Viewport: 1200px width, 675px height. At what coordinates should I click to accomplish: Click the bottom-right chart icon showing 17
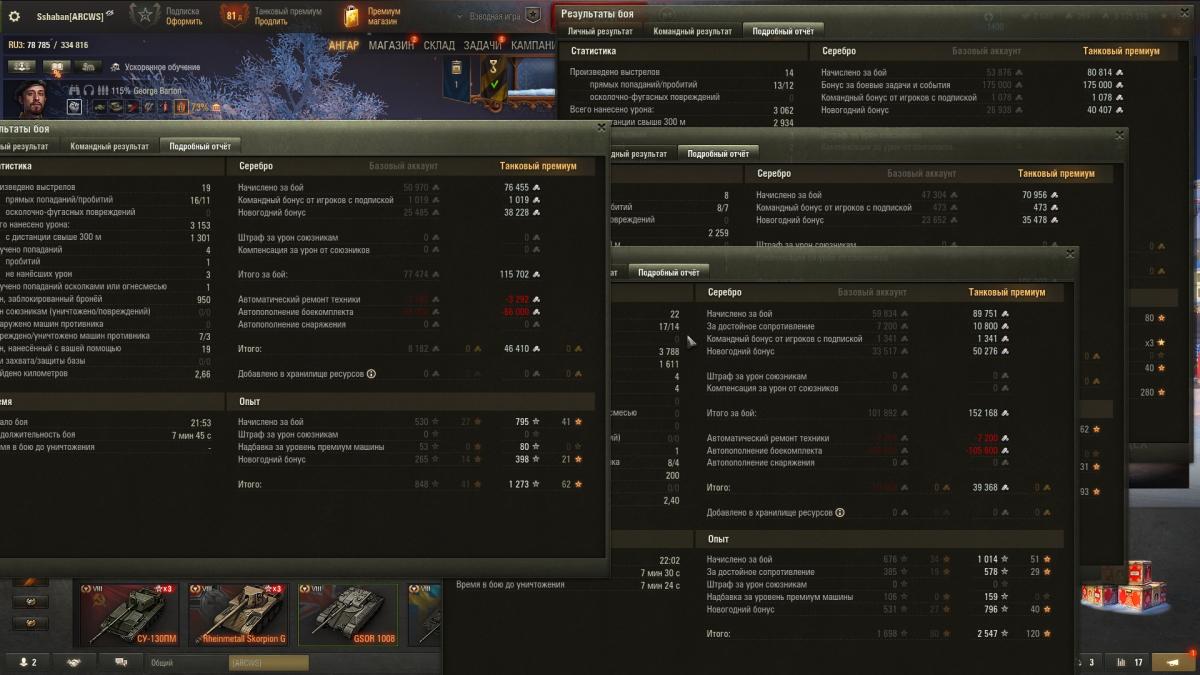1129,662
